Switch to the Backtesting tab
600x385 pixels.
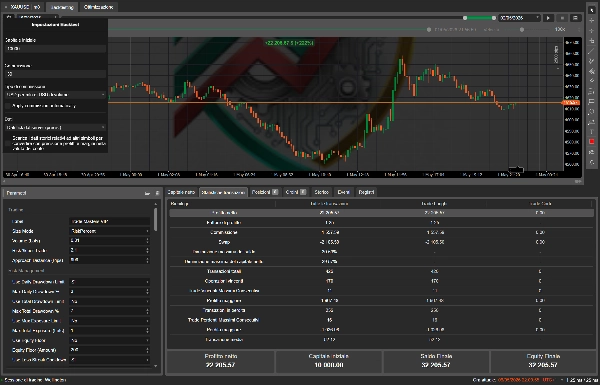click(62, 7)
